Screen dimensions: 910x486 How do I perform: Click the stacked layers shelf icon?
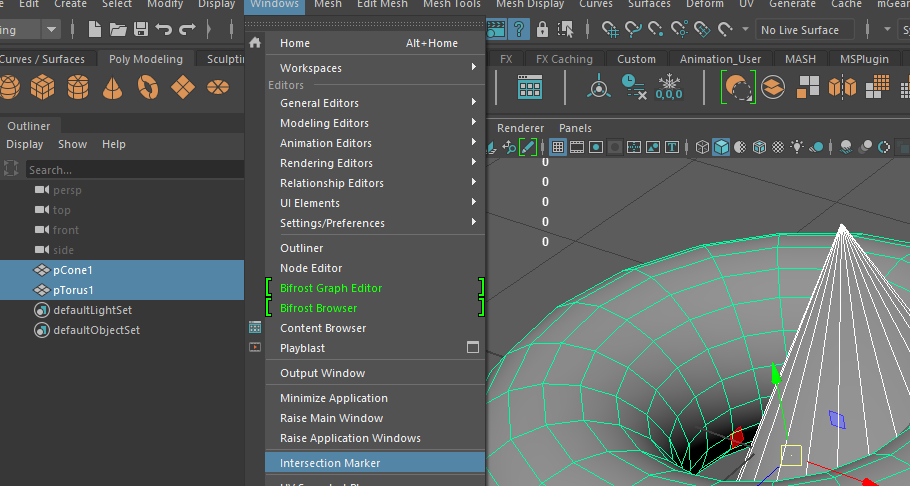(x=773, y=88)
